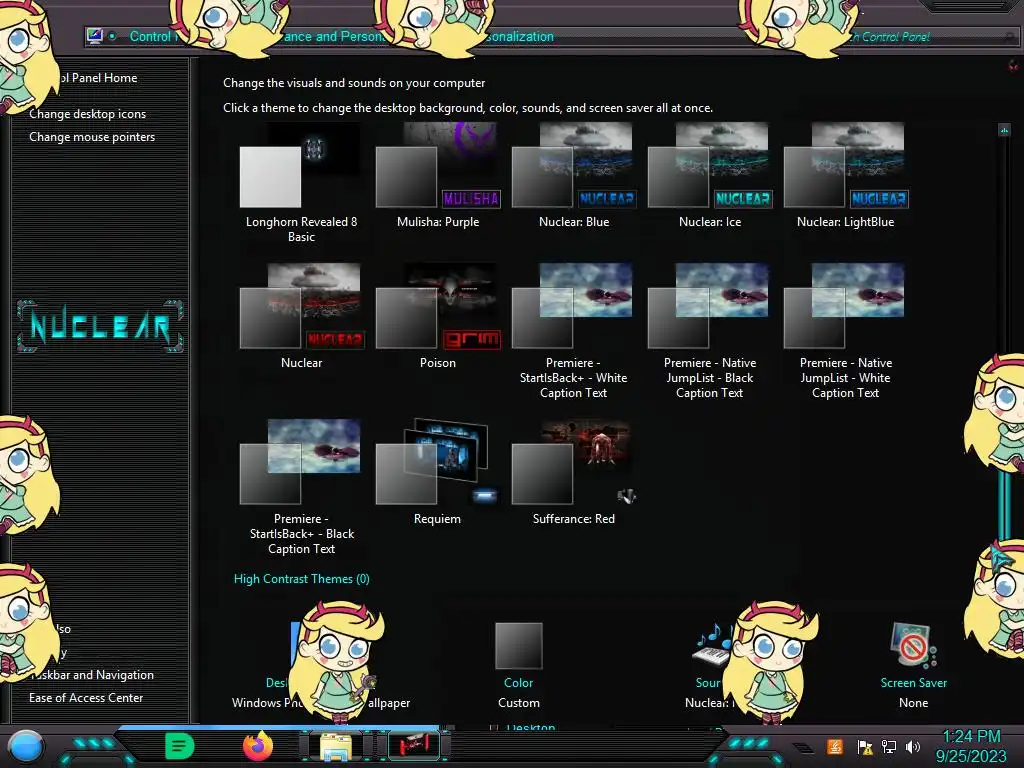Apply Premiere StartIsBack+ White Caption Text theme

(x=573, y=332)
